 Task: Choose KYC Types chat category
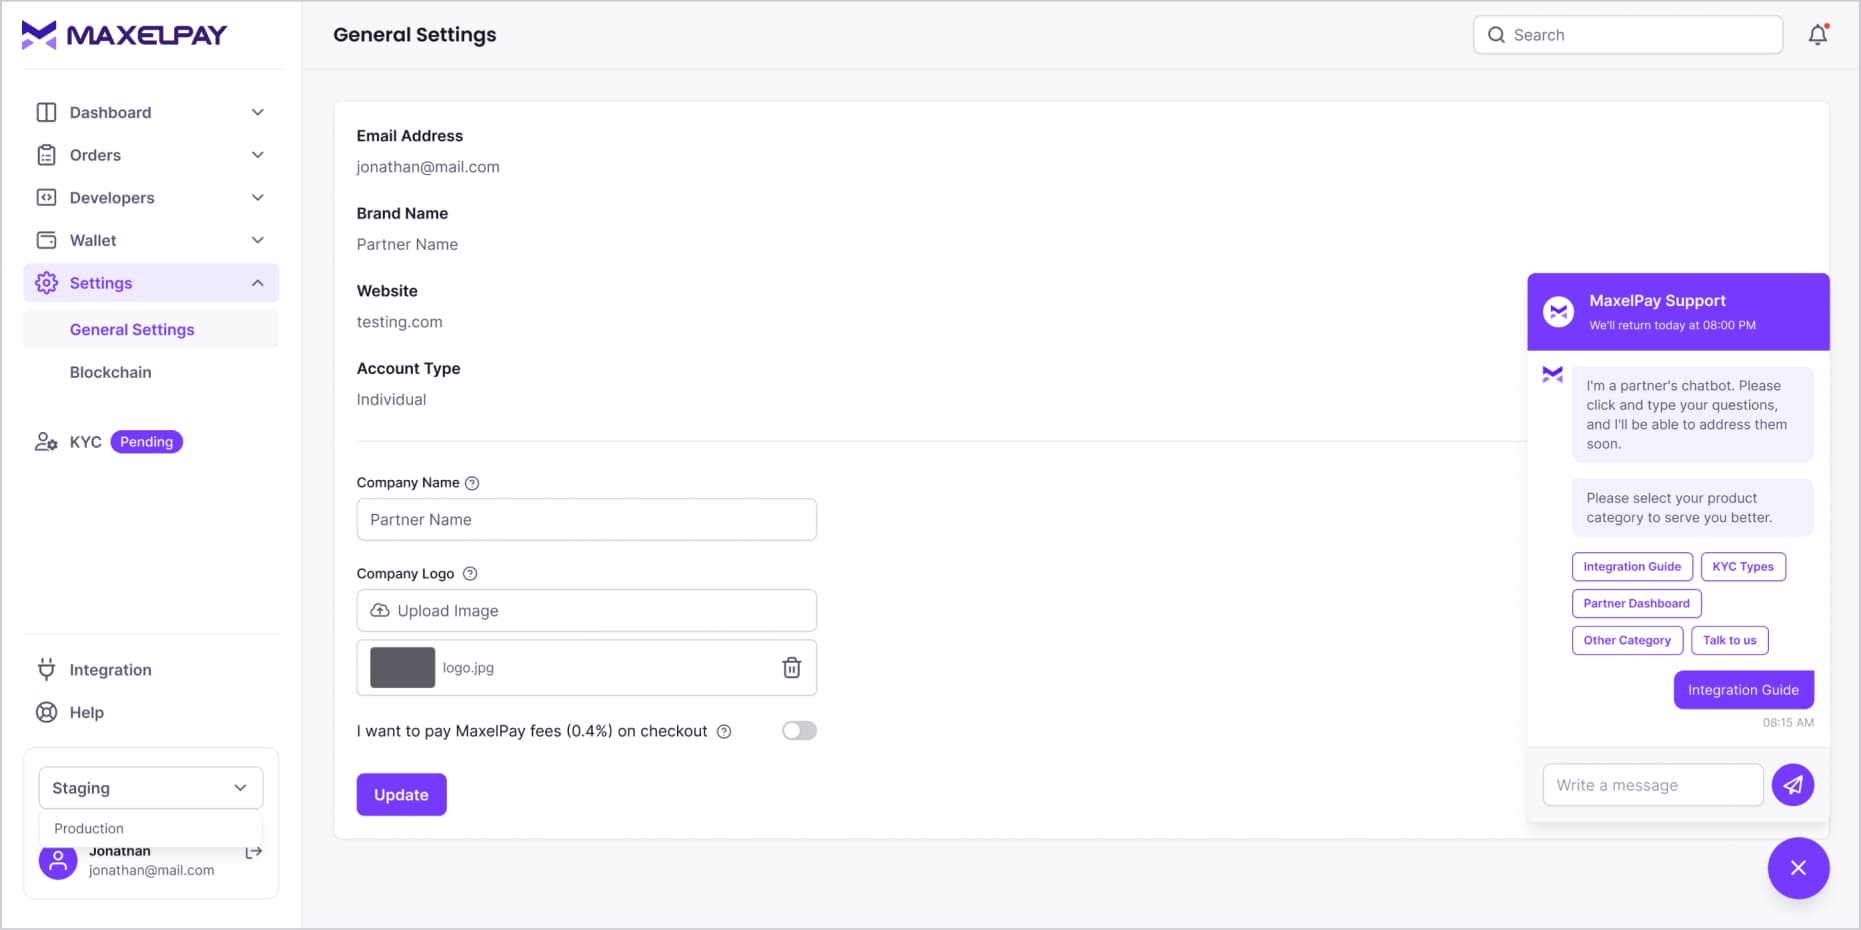(1742, 566)
